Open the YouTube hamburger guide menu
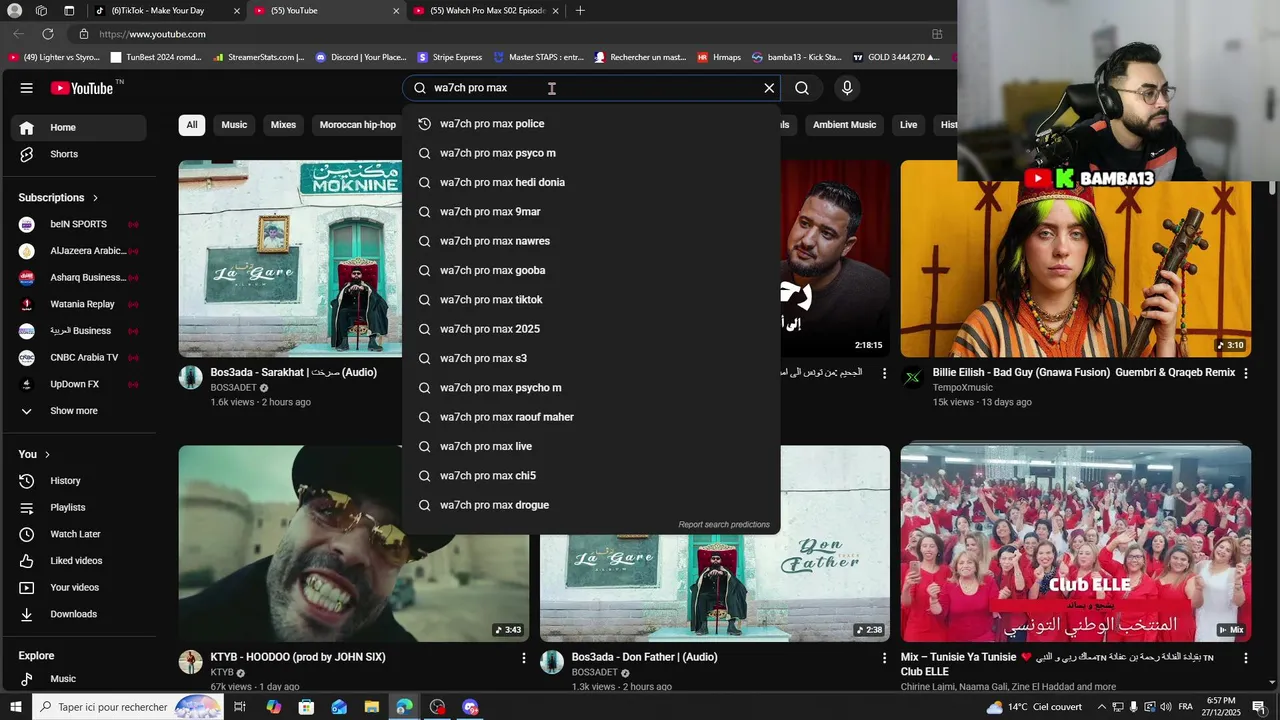1280x720 pixels. (x=26, y=88)
